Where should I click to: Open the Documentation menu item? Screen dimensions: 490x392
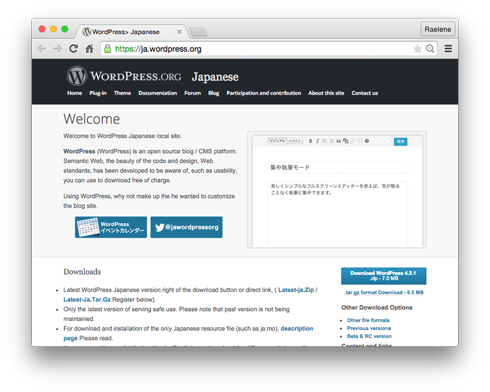click(158, 93)
